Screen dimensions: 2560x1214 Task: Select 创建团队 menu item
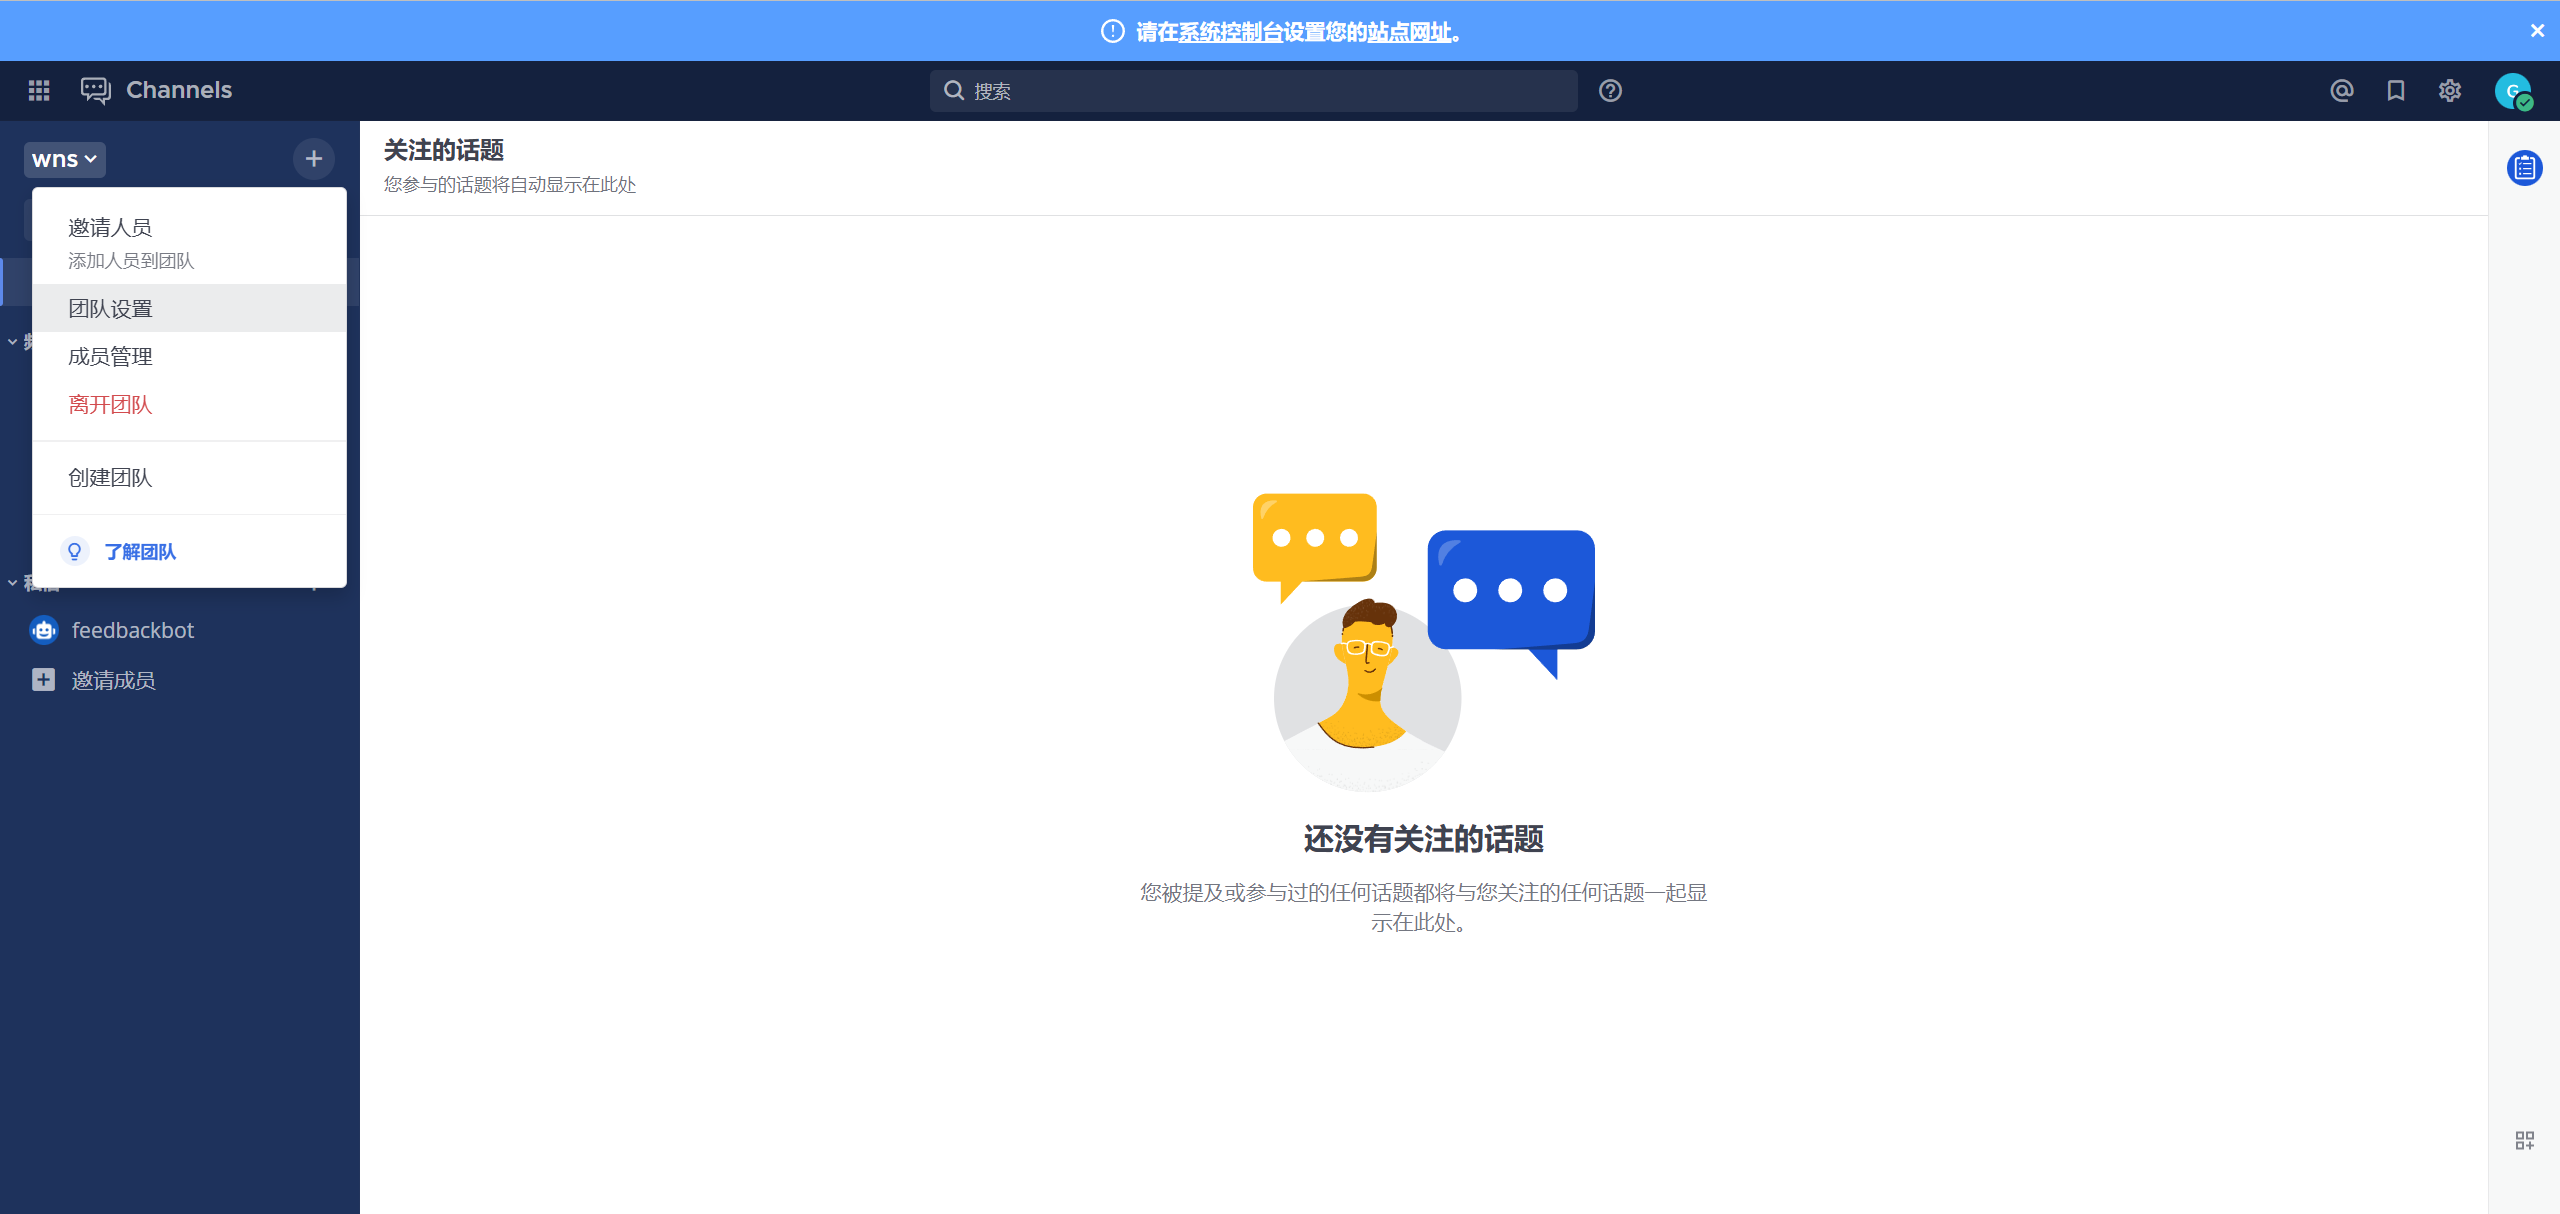click(x=110, y=478)
